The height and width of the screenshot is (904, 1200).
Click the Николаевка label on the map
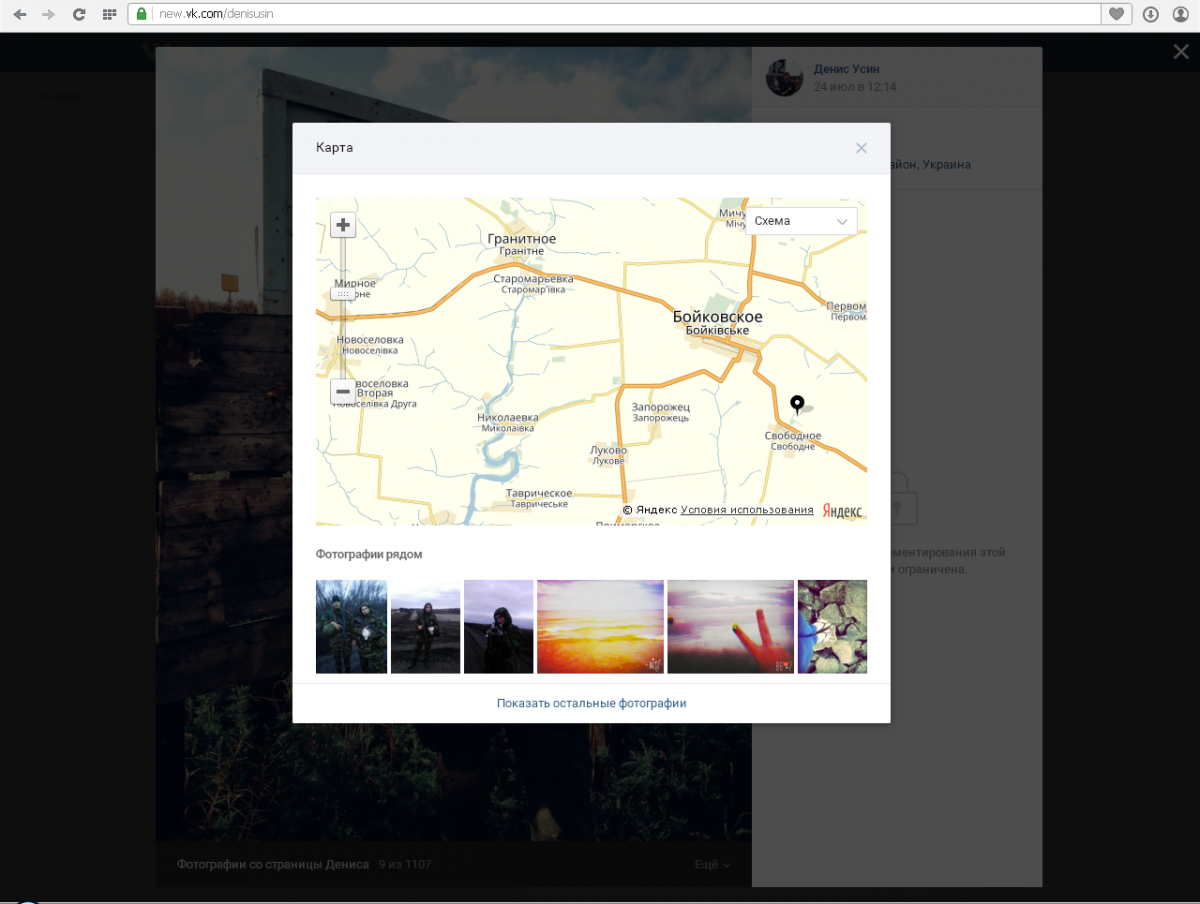tap(508, 417)
